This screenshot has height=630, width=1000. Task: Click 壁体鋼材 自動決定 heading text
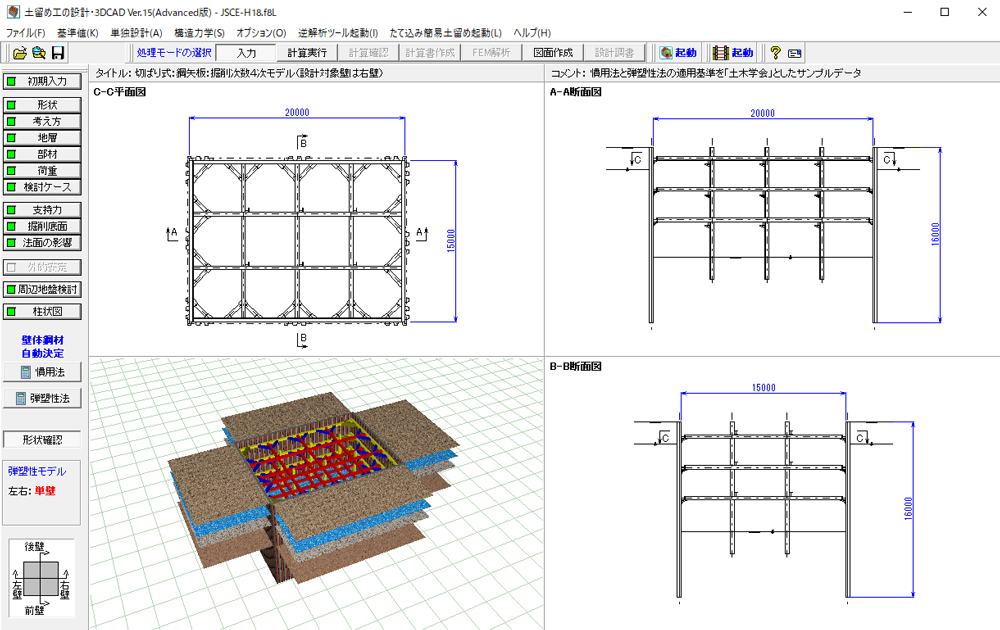click(43, 347)
